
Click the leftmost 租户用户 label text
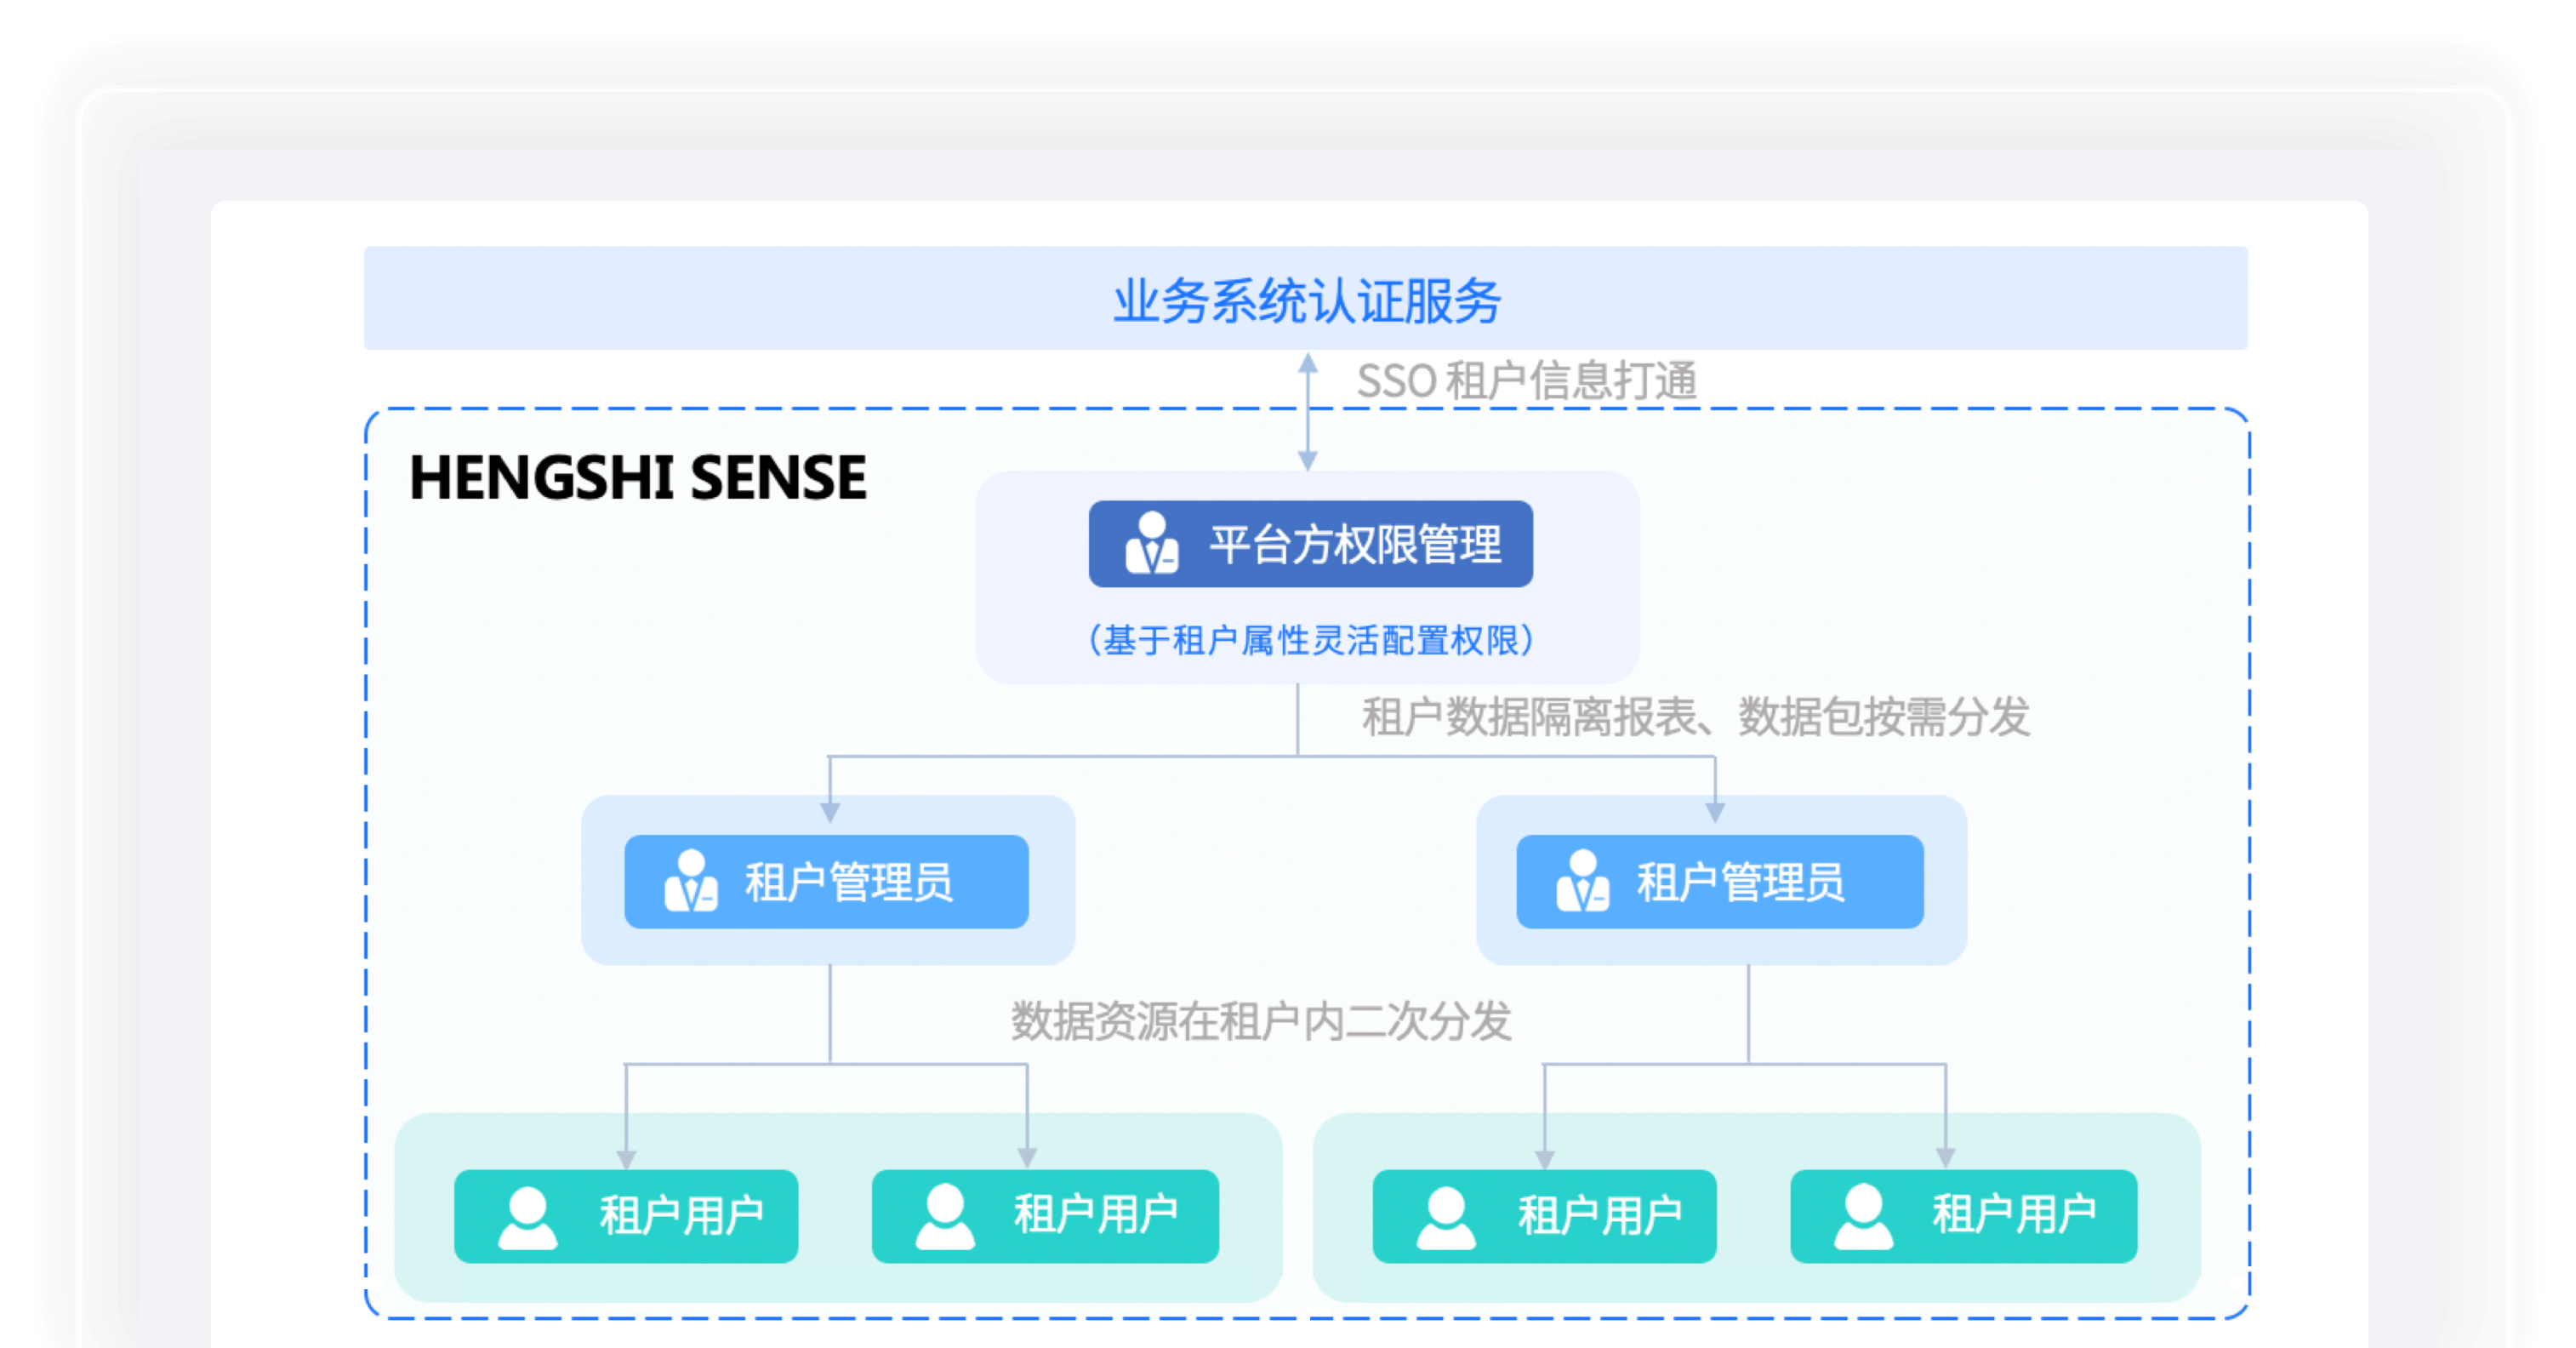[682, 1216]
